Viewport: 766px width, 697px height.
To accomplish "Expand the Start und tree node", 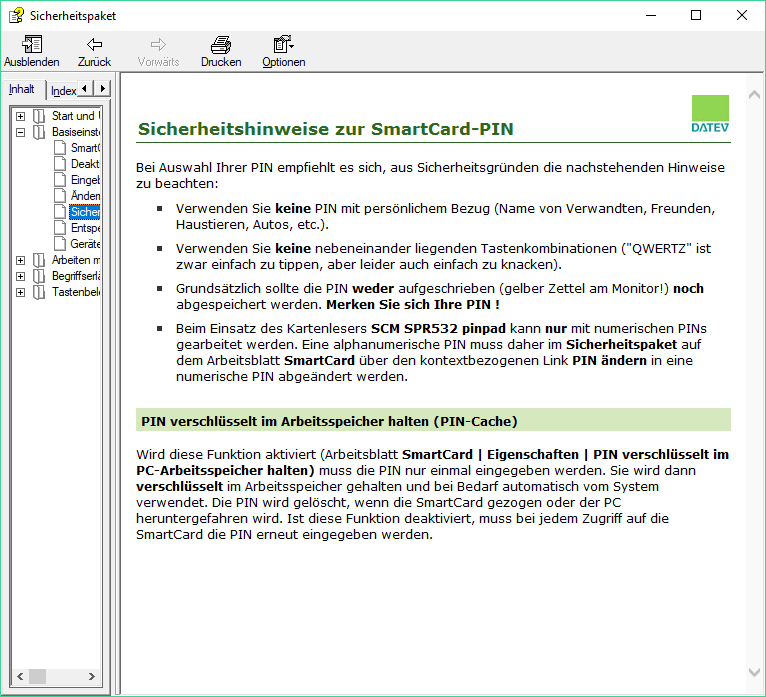I will [x=21, y=116].
